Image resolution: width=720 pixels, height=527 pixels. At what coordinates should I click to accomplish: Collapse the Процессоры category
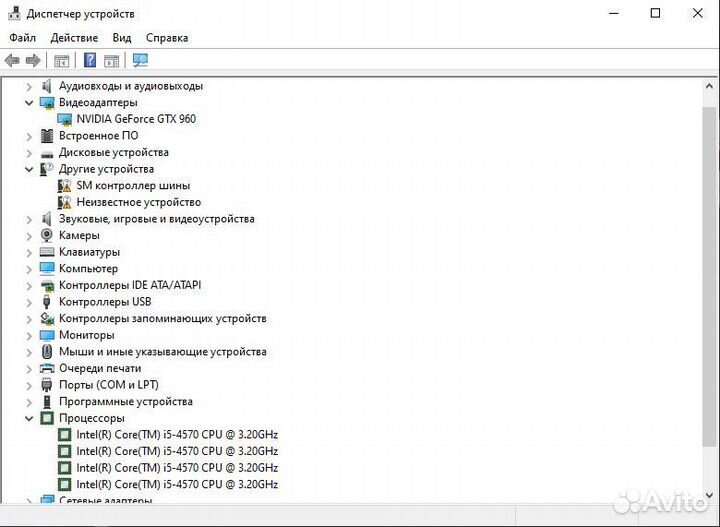point(29,418)
